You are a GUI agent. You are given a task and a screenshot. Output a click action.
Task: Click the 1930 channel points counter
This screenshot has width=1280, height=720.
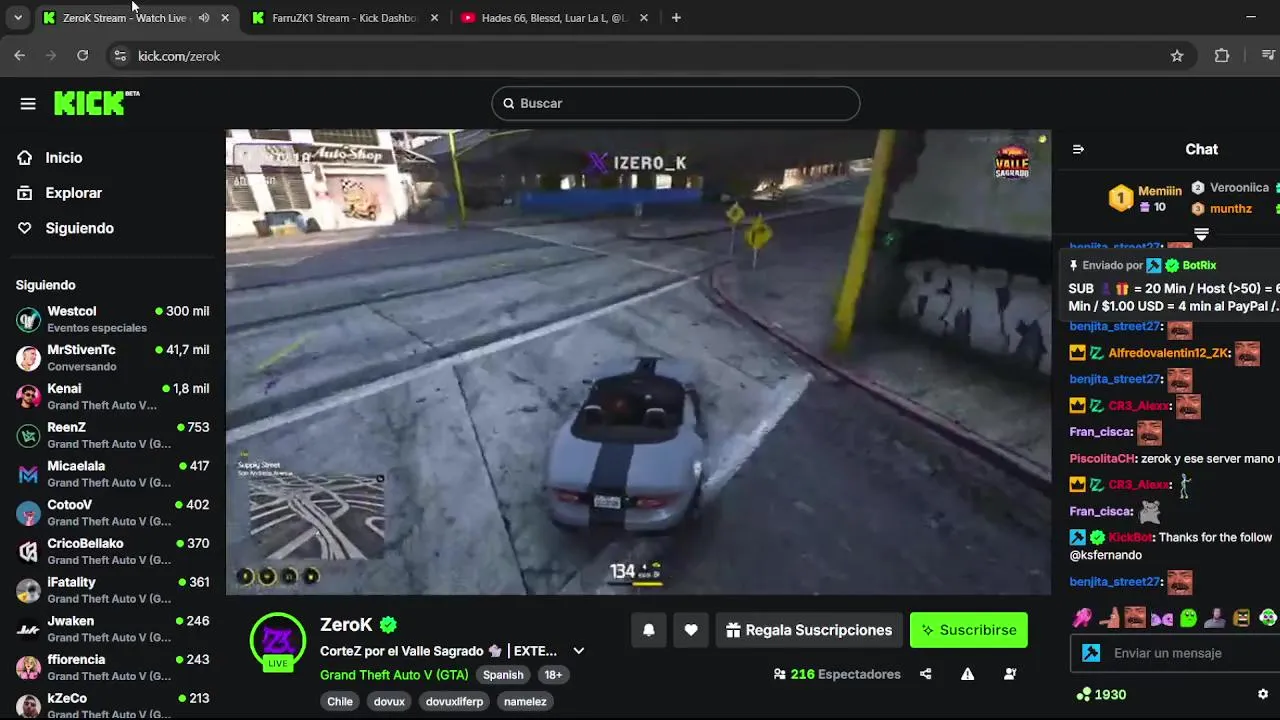(x=1101, y=694)
